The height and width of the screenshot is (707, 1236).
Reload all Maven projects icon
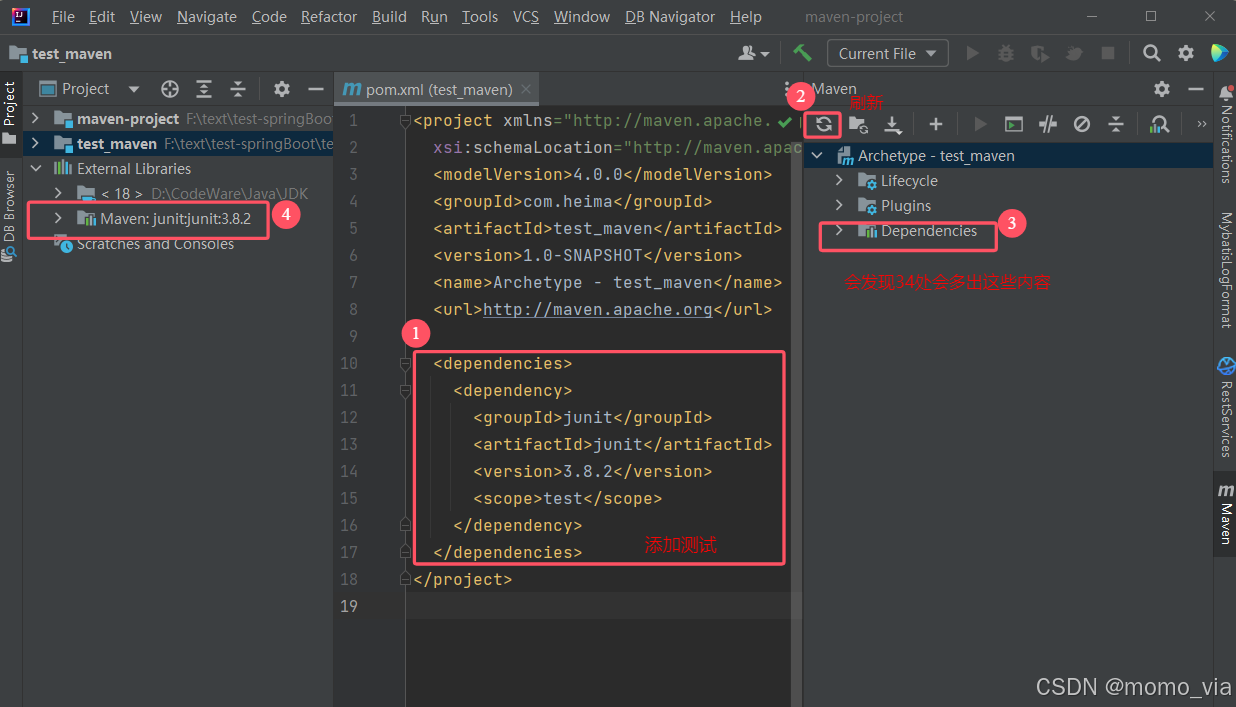coord(824,124)
